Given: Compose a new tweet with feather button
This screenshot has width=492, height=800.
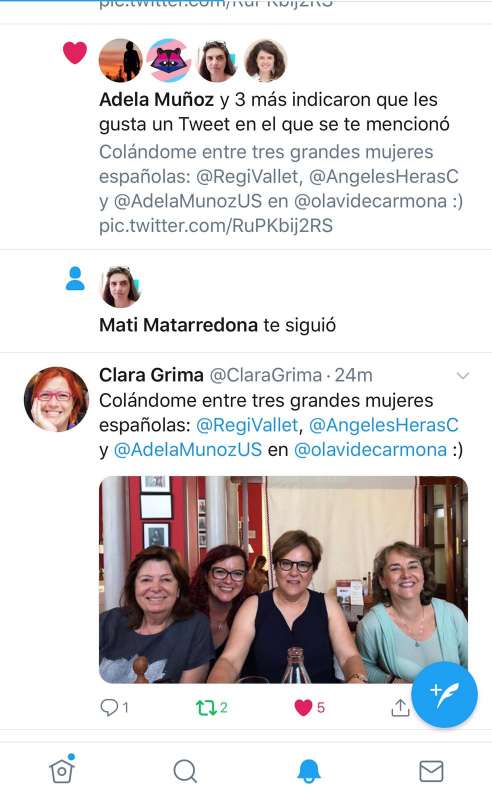Looking at the screenshot, I should pos(445,694).
